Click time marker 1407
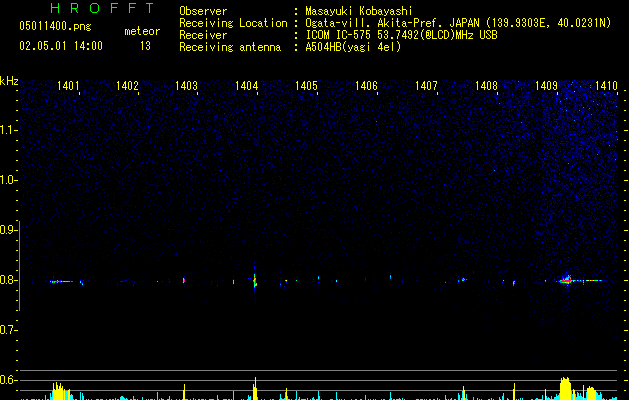Viewport: 629px width, 400px height. [x=426, y=86]
